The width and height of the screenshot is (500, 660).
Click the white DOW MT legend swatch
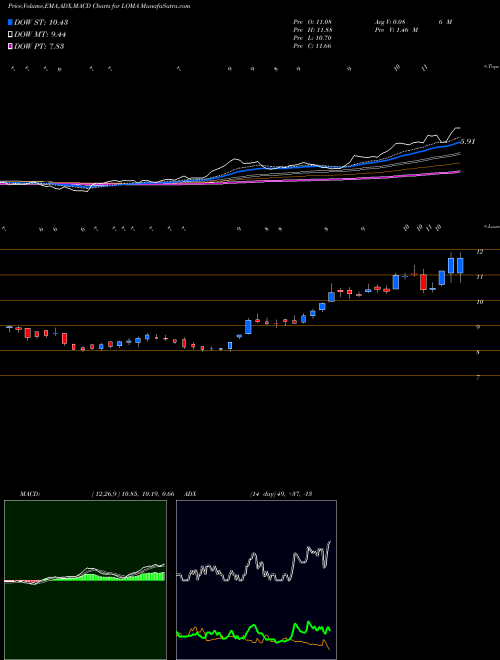[10, 35]
